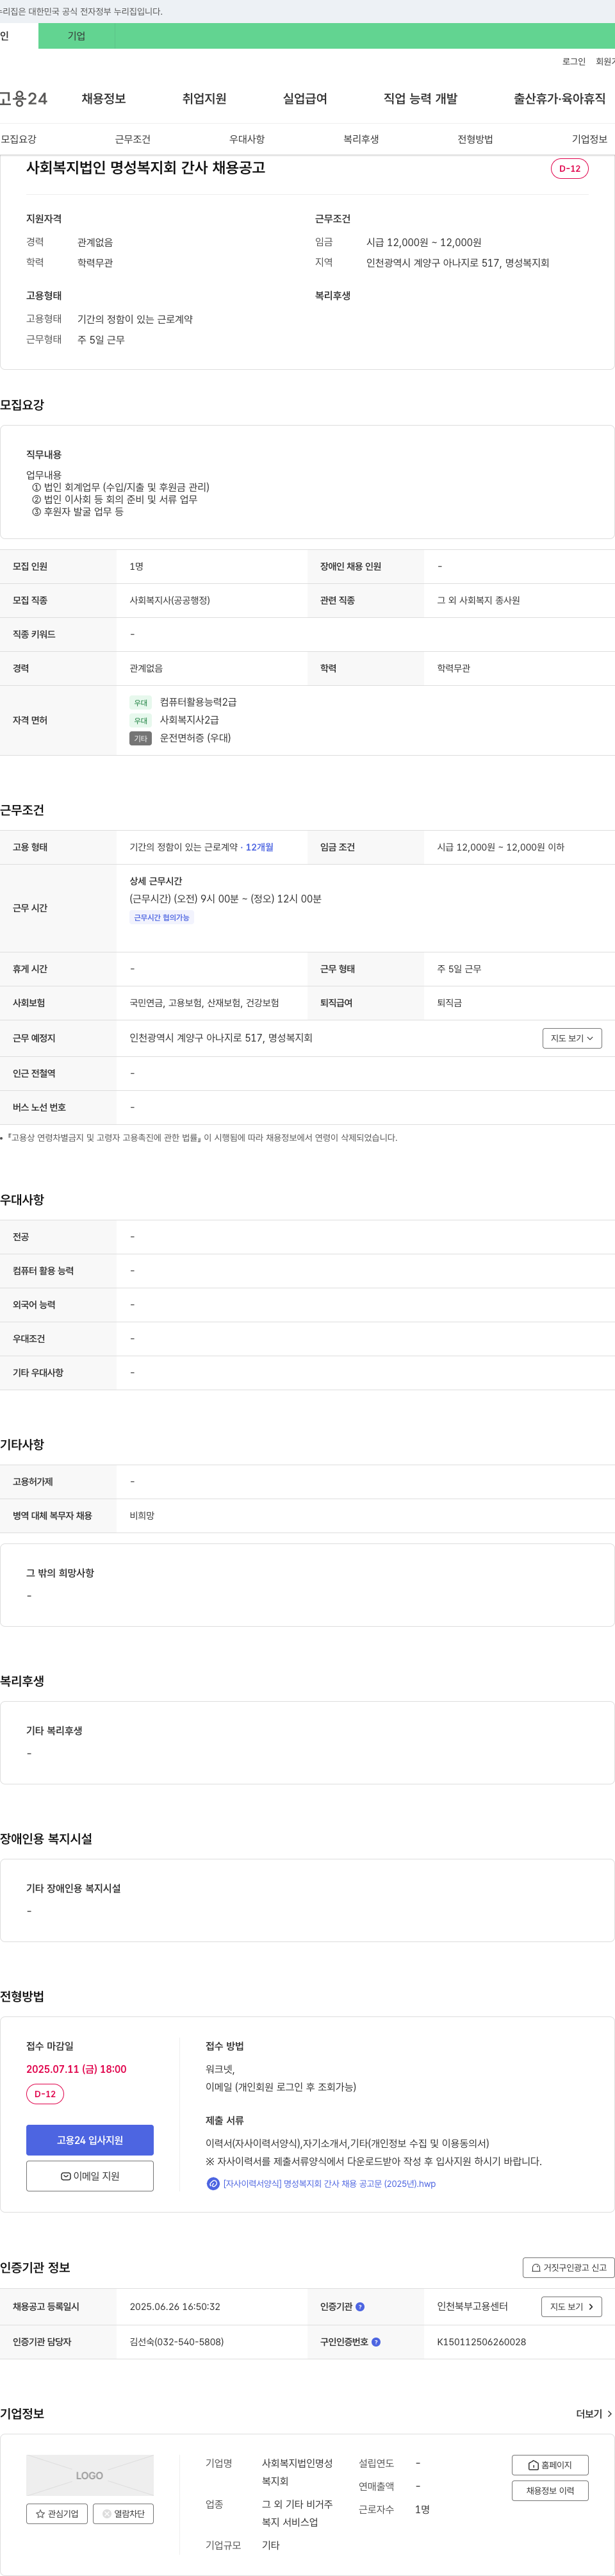
Task: Click the D-12 badge under 접수 마감일
Action: tap(45, 2093)
